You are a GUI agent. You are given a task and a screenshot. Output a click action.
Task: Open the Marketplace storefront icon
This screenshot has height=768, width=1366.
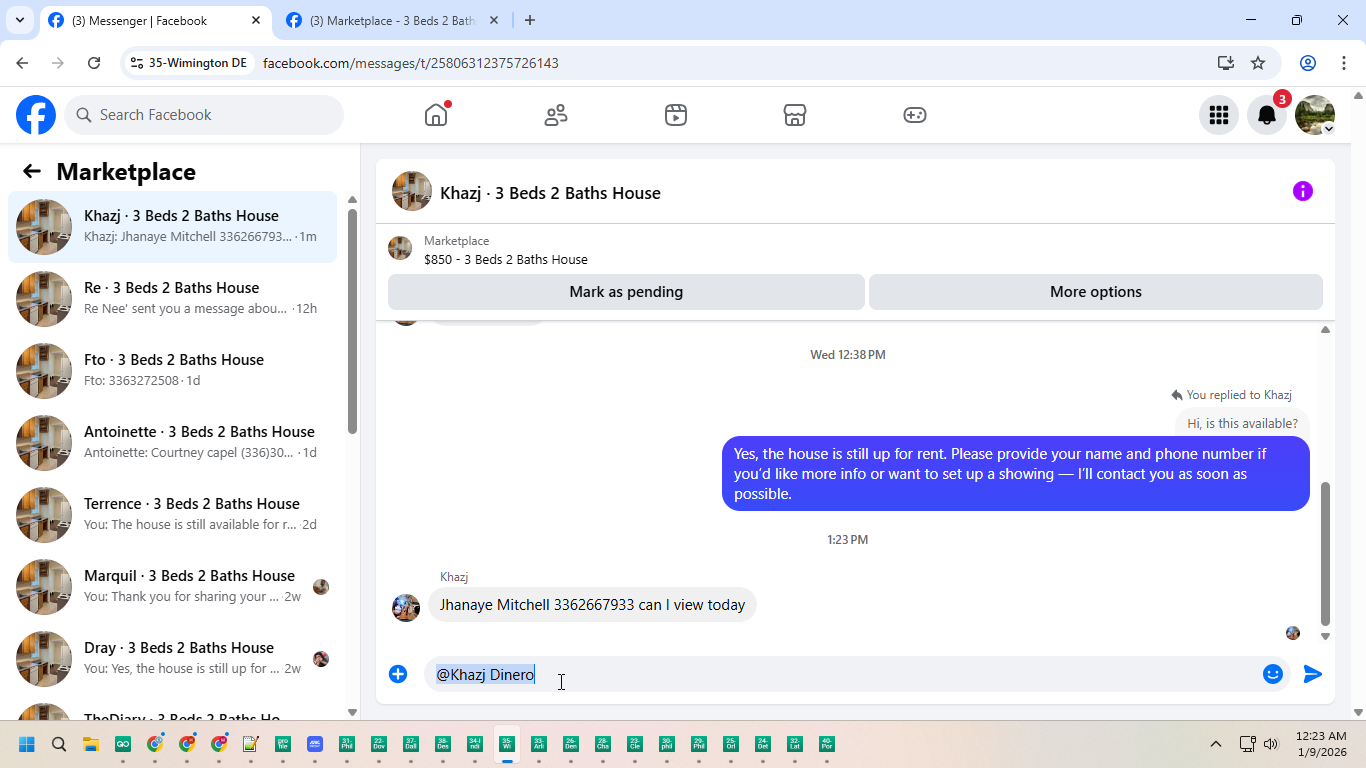pos(795,115)
